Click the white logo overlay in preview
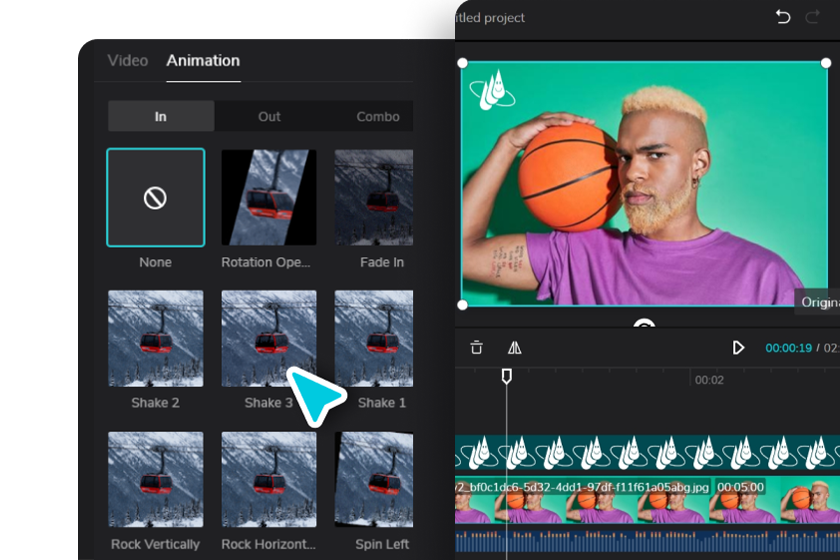The image size is (840, 560). click(x=492, y=90)
